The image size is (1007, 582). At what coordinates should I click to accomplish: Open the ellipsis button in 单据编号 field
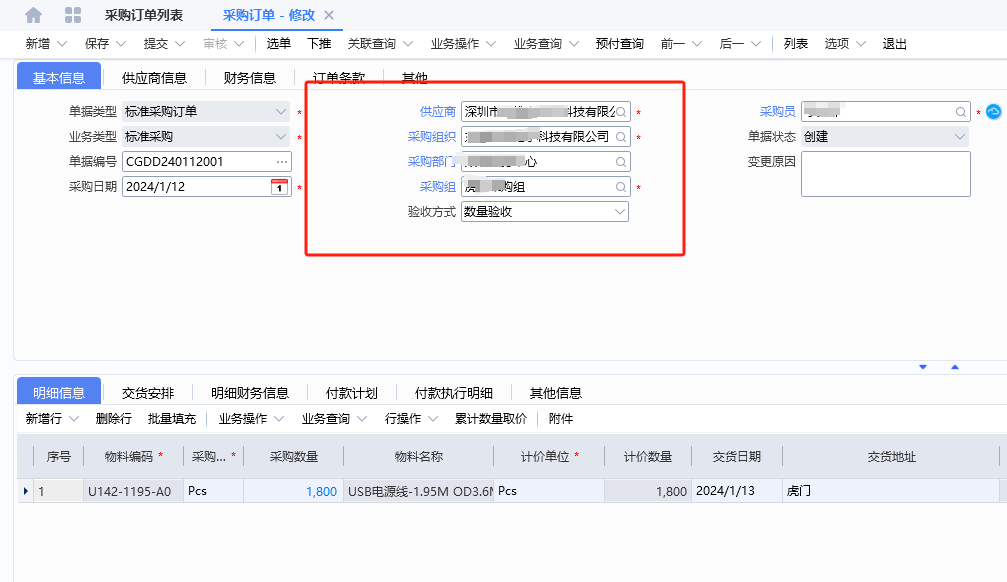pyautogui.click(x=282, y=162)
